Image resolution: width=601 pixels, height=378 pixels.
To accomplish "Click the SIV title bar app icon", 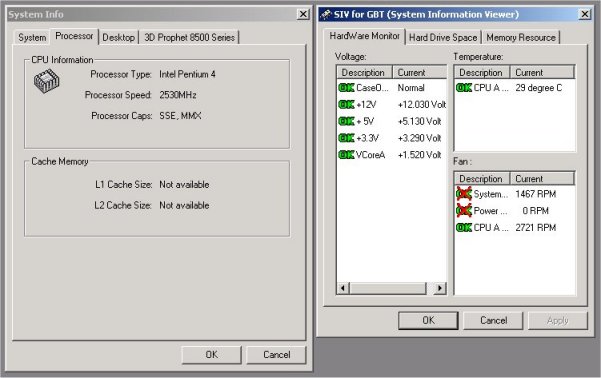I will (x=325, y=15).
